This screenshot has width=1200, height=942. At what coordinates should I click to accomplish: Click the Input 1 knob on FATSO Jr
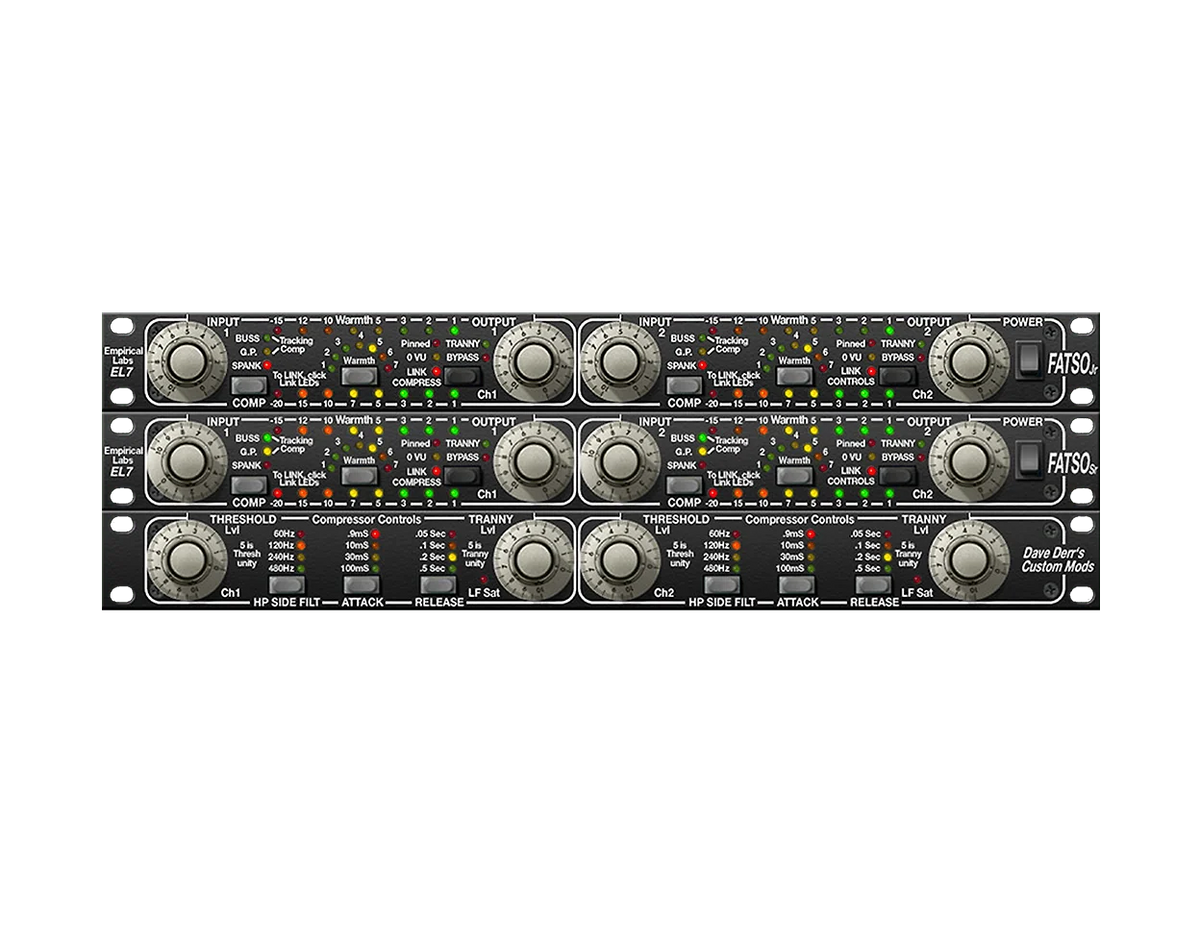(x=186, y=359)
